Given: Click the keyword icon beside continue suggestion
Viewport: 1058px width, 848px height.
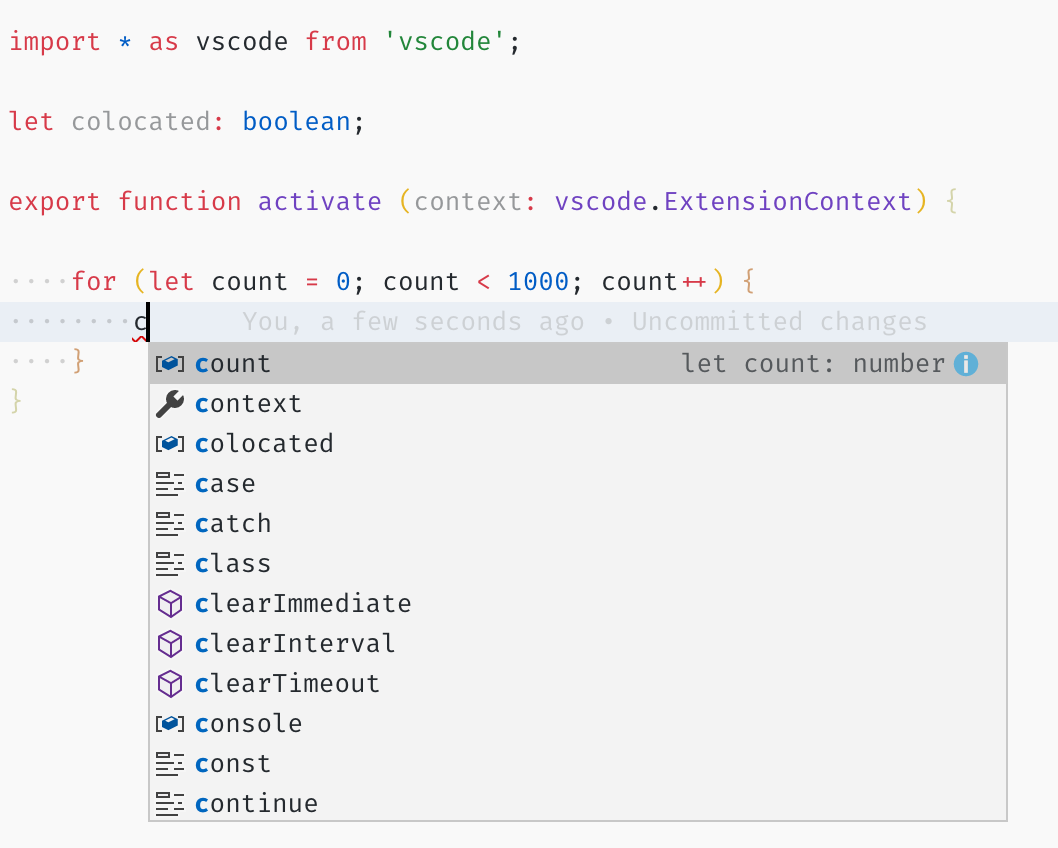Looking at the screenshot, I should point(170,804).
